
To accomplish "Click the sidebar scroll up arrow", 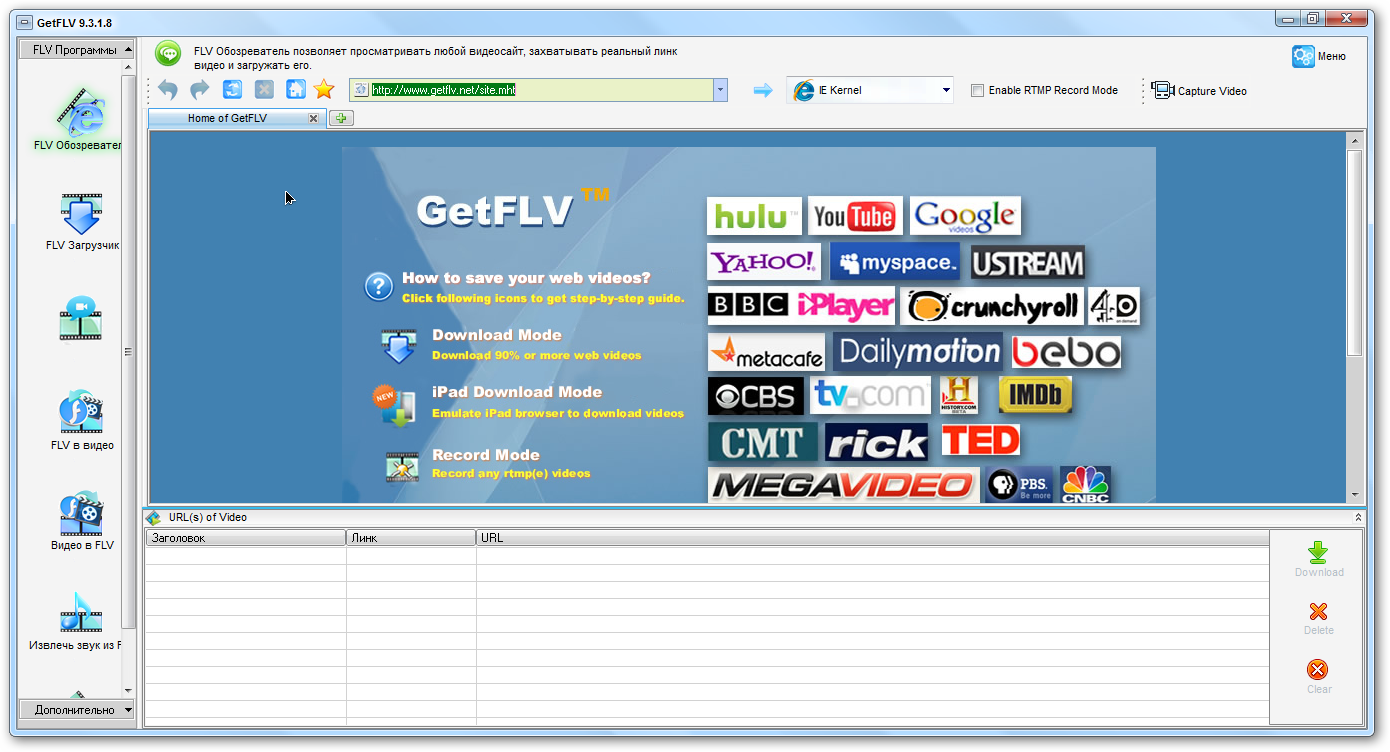I will (x=128, y=67).
